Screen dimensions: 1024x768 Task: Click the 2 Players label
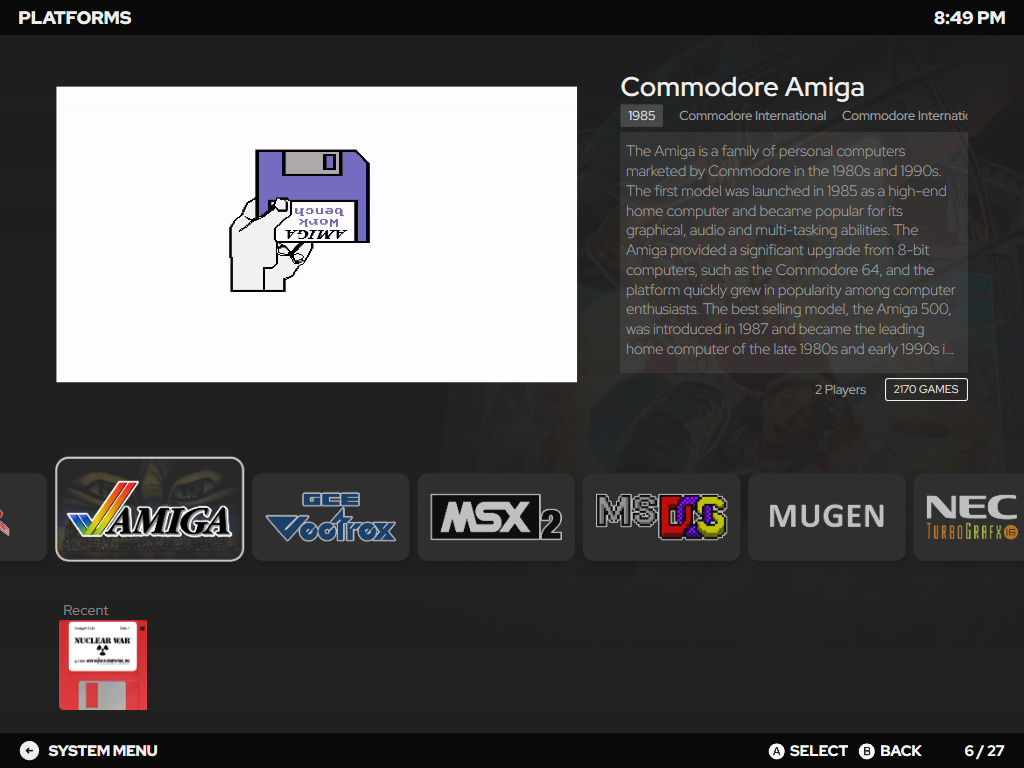pos(840,390)
